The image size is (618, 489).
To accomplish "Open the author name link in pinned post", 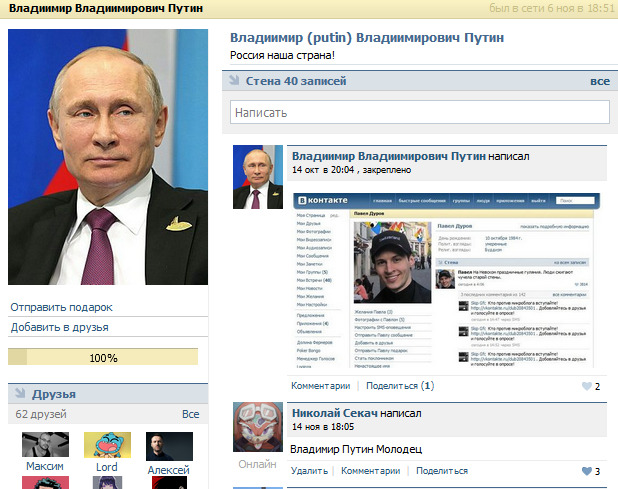I will [389, 156].
